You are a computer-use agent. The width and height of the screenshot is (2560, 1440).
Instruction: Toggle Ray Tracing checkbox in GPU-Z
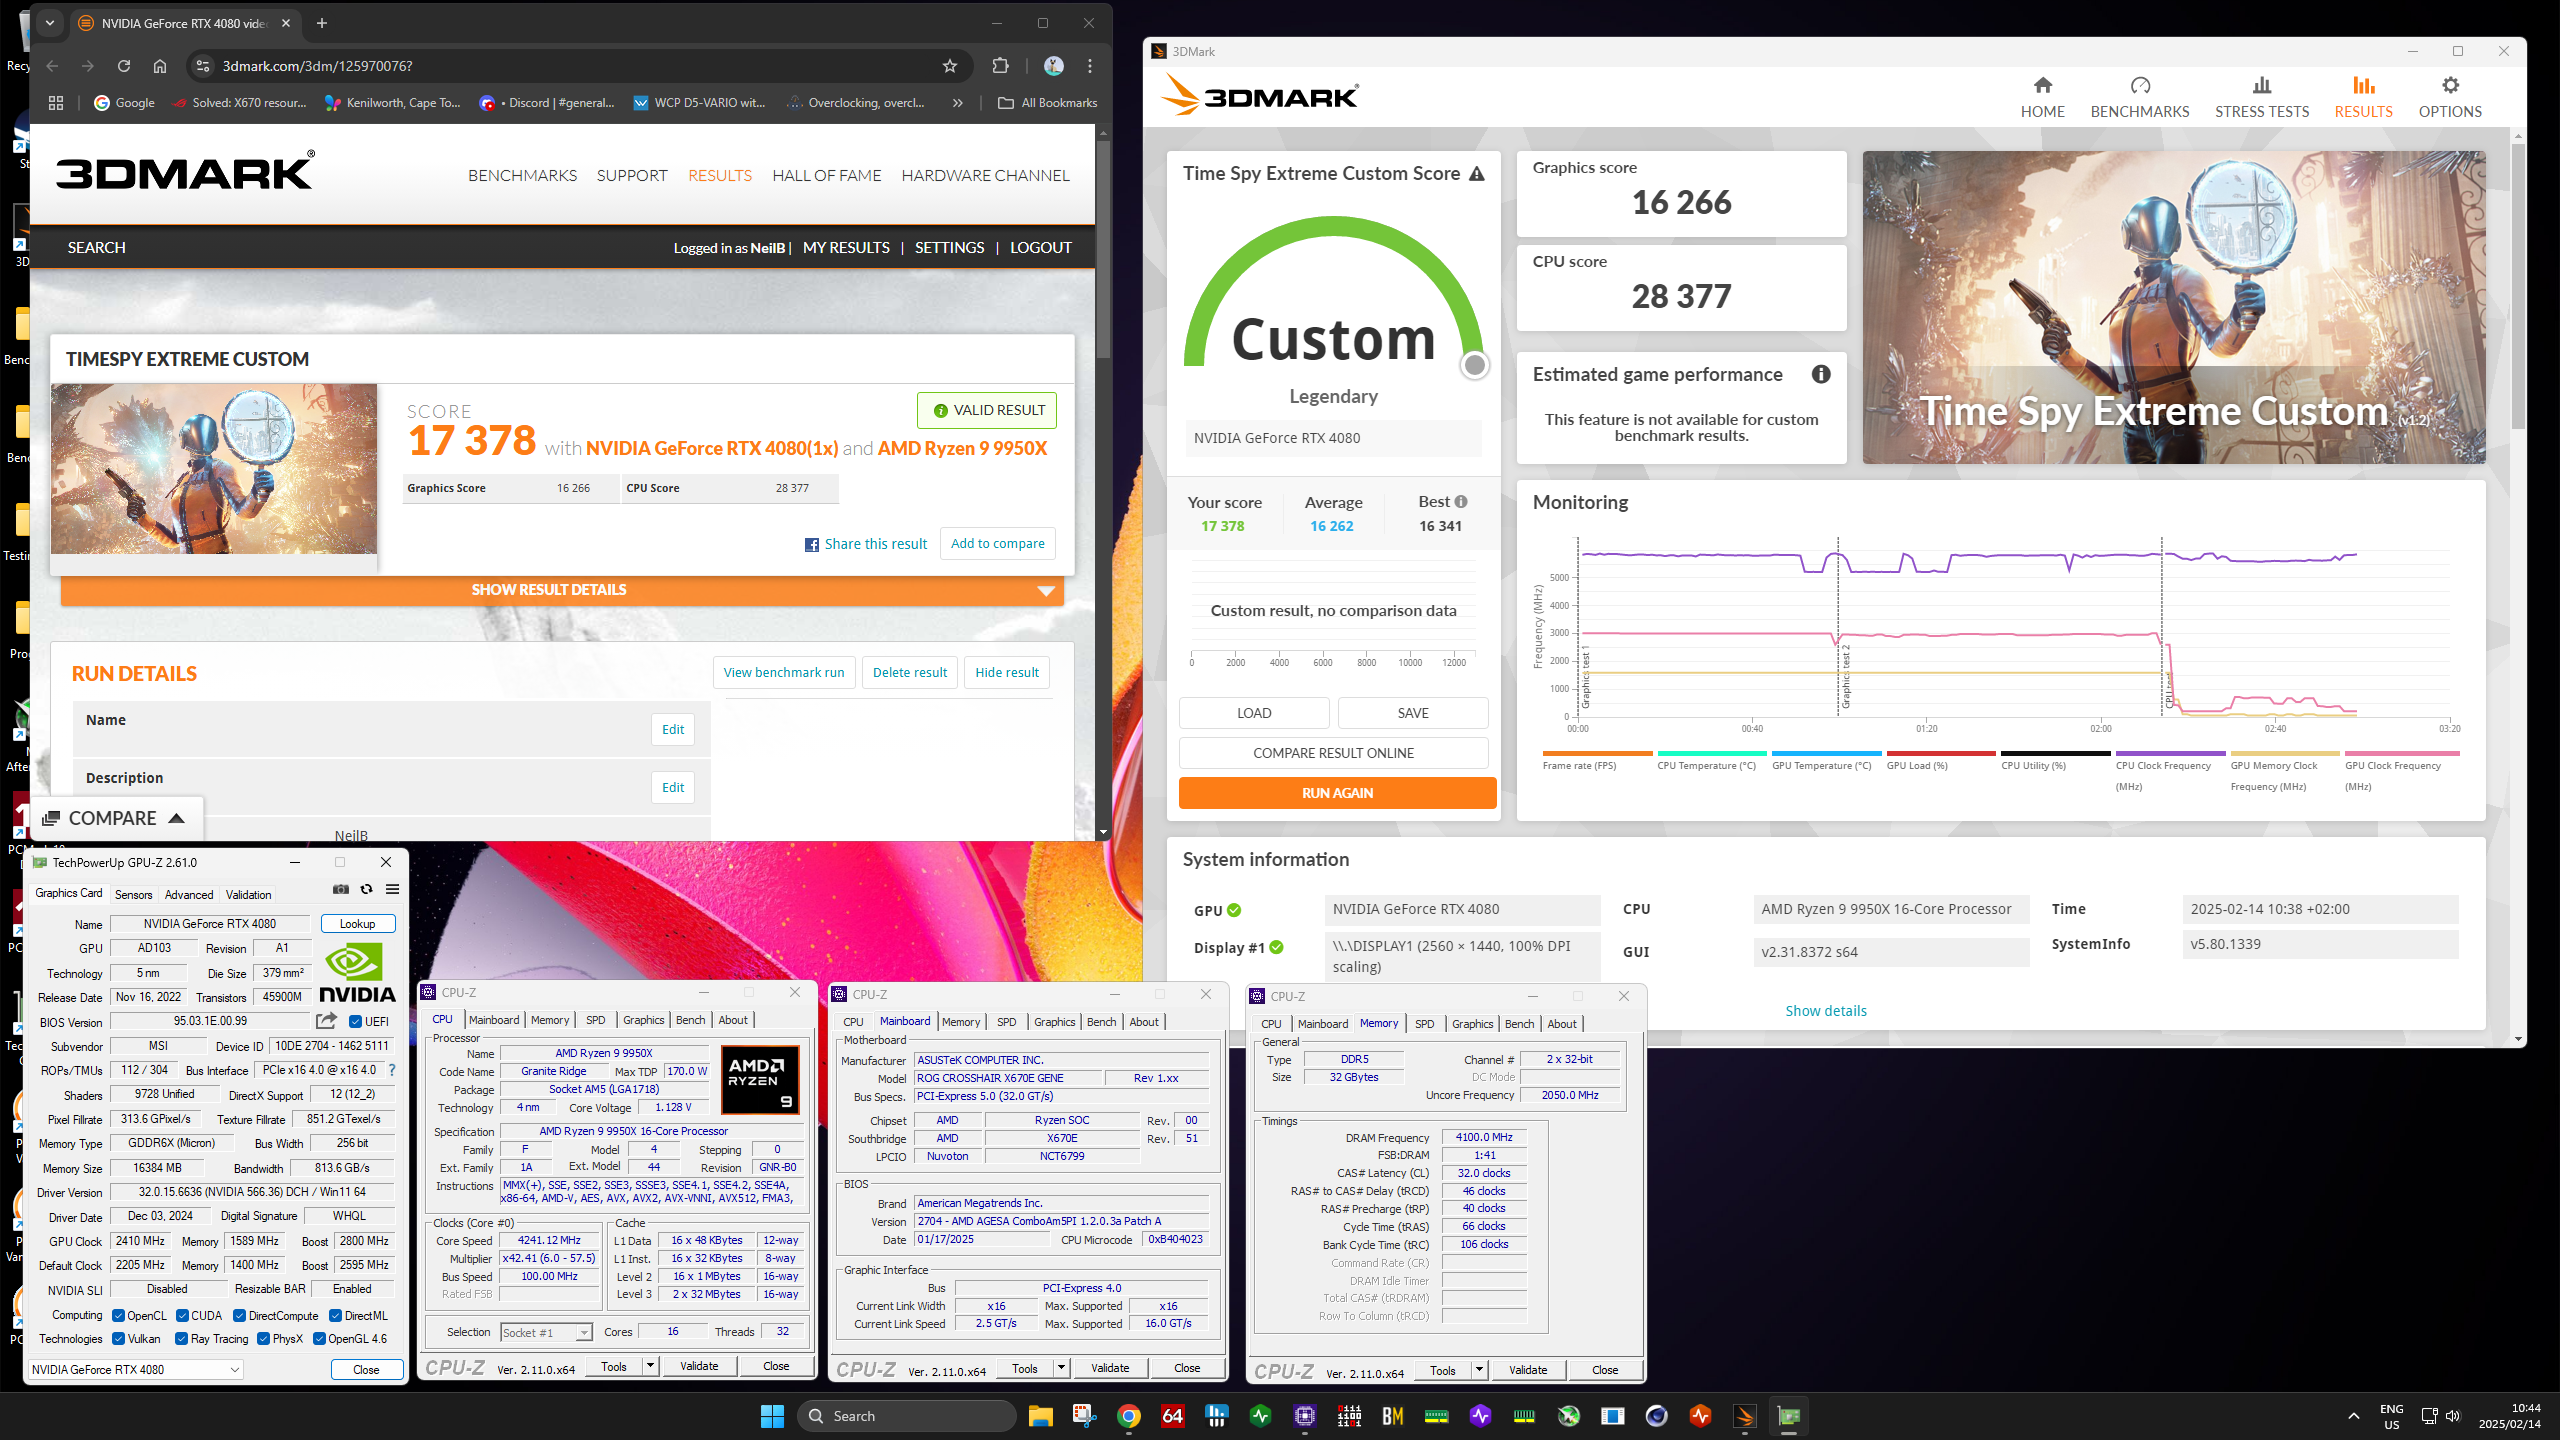click(x=181, y=1339)
